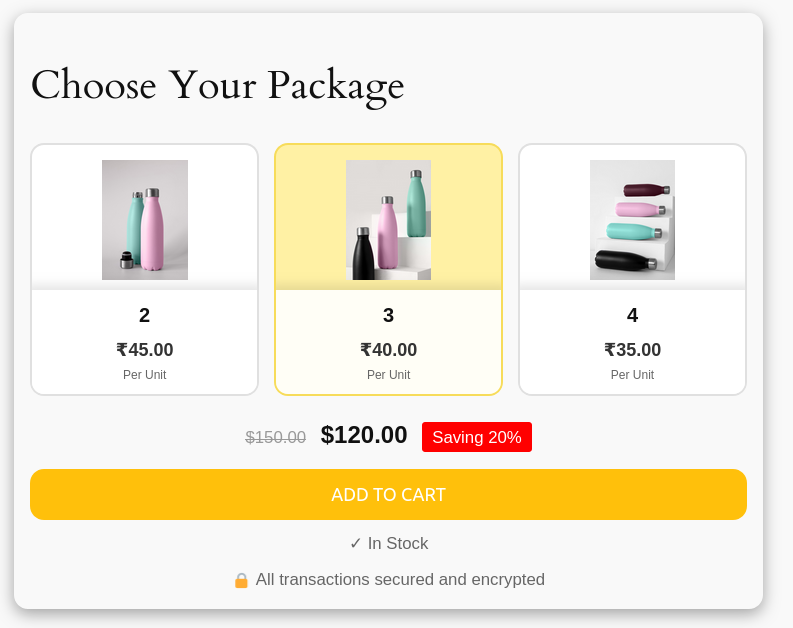Select the 3-bottle package card
This screenshot has height=628, width=793.
tap(388, 270)
